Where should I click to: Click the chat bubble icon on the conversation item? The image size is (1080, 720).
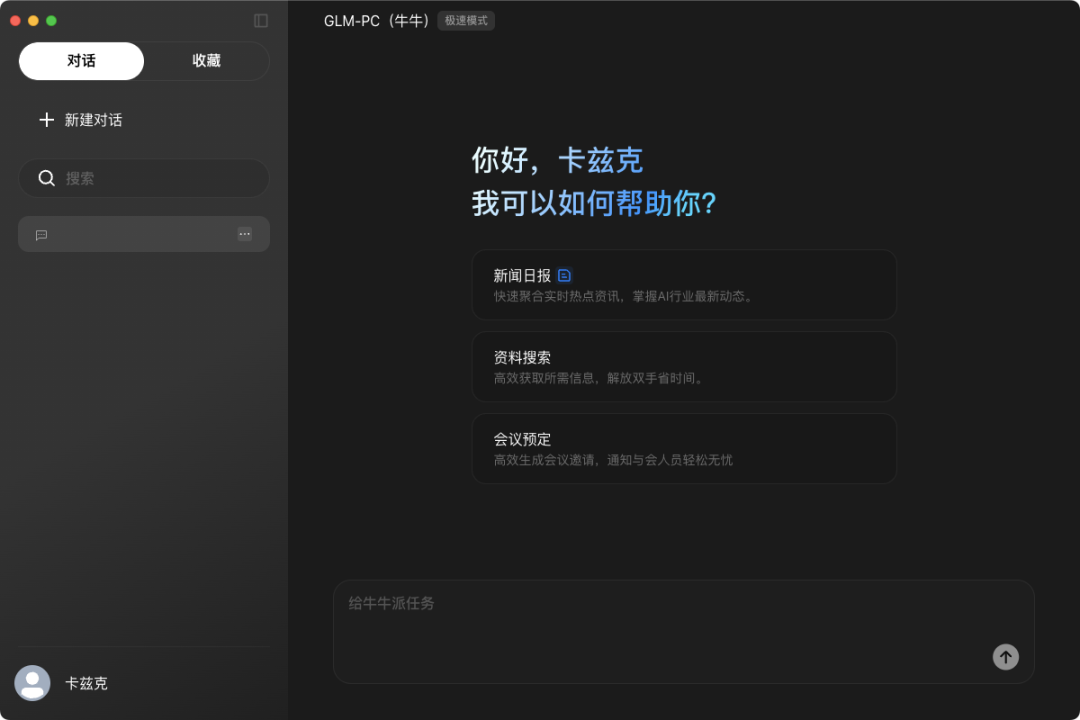click(40, 234)
